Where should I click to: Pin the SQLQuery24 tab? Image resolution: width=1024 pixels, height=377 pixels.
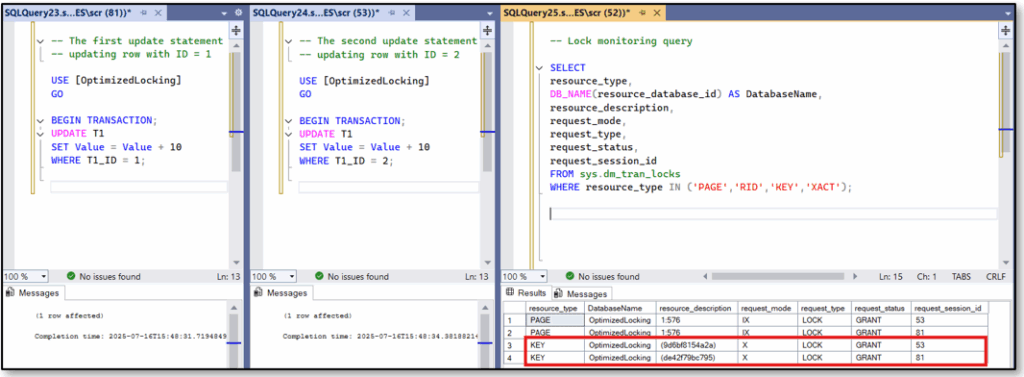pos(392,12)
